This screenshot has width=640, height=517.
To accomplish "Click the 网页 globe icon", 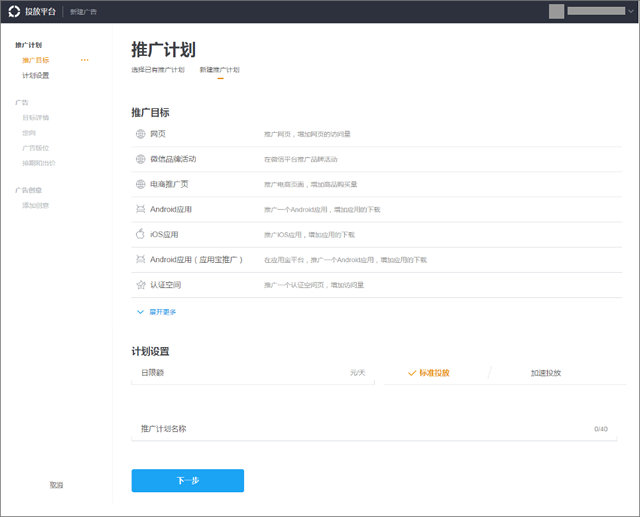I will coord(140,133).
